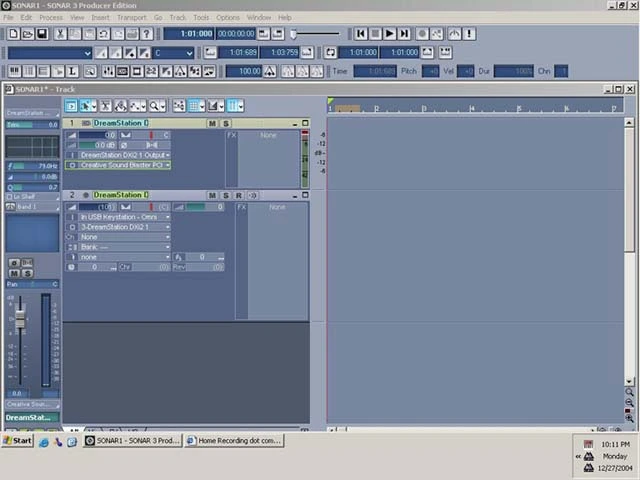Viewport: 640px width, 480px height.
Task: Open Internet Explorer from the quick launch
Action: pos(43,442)
